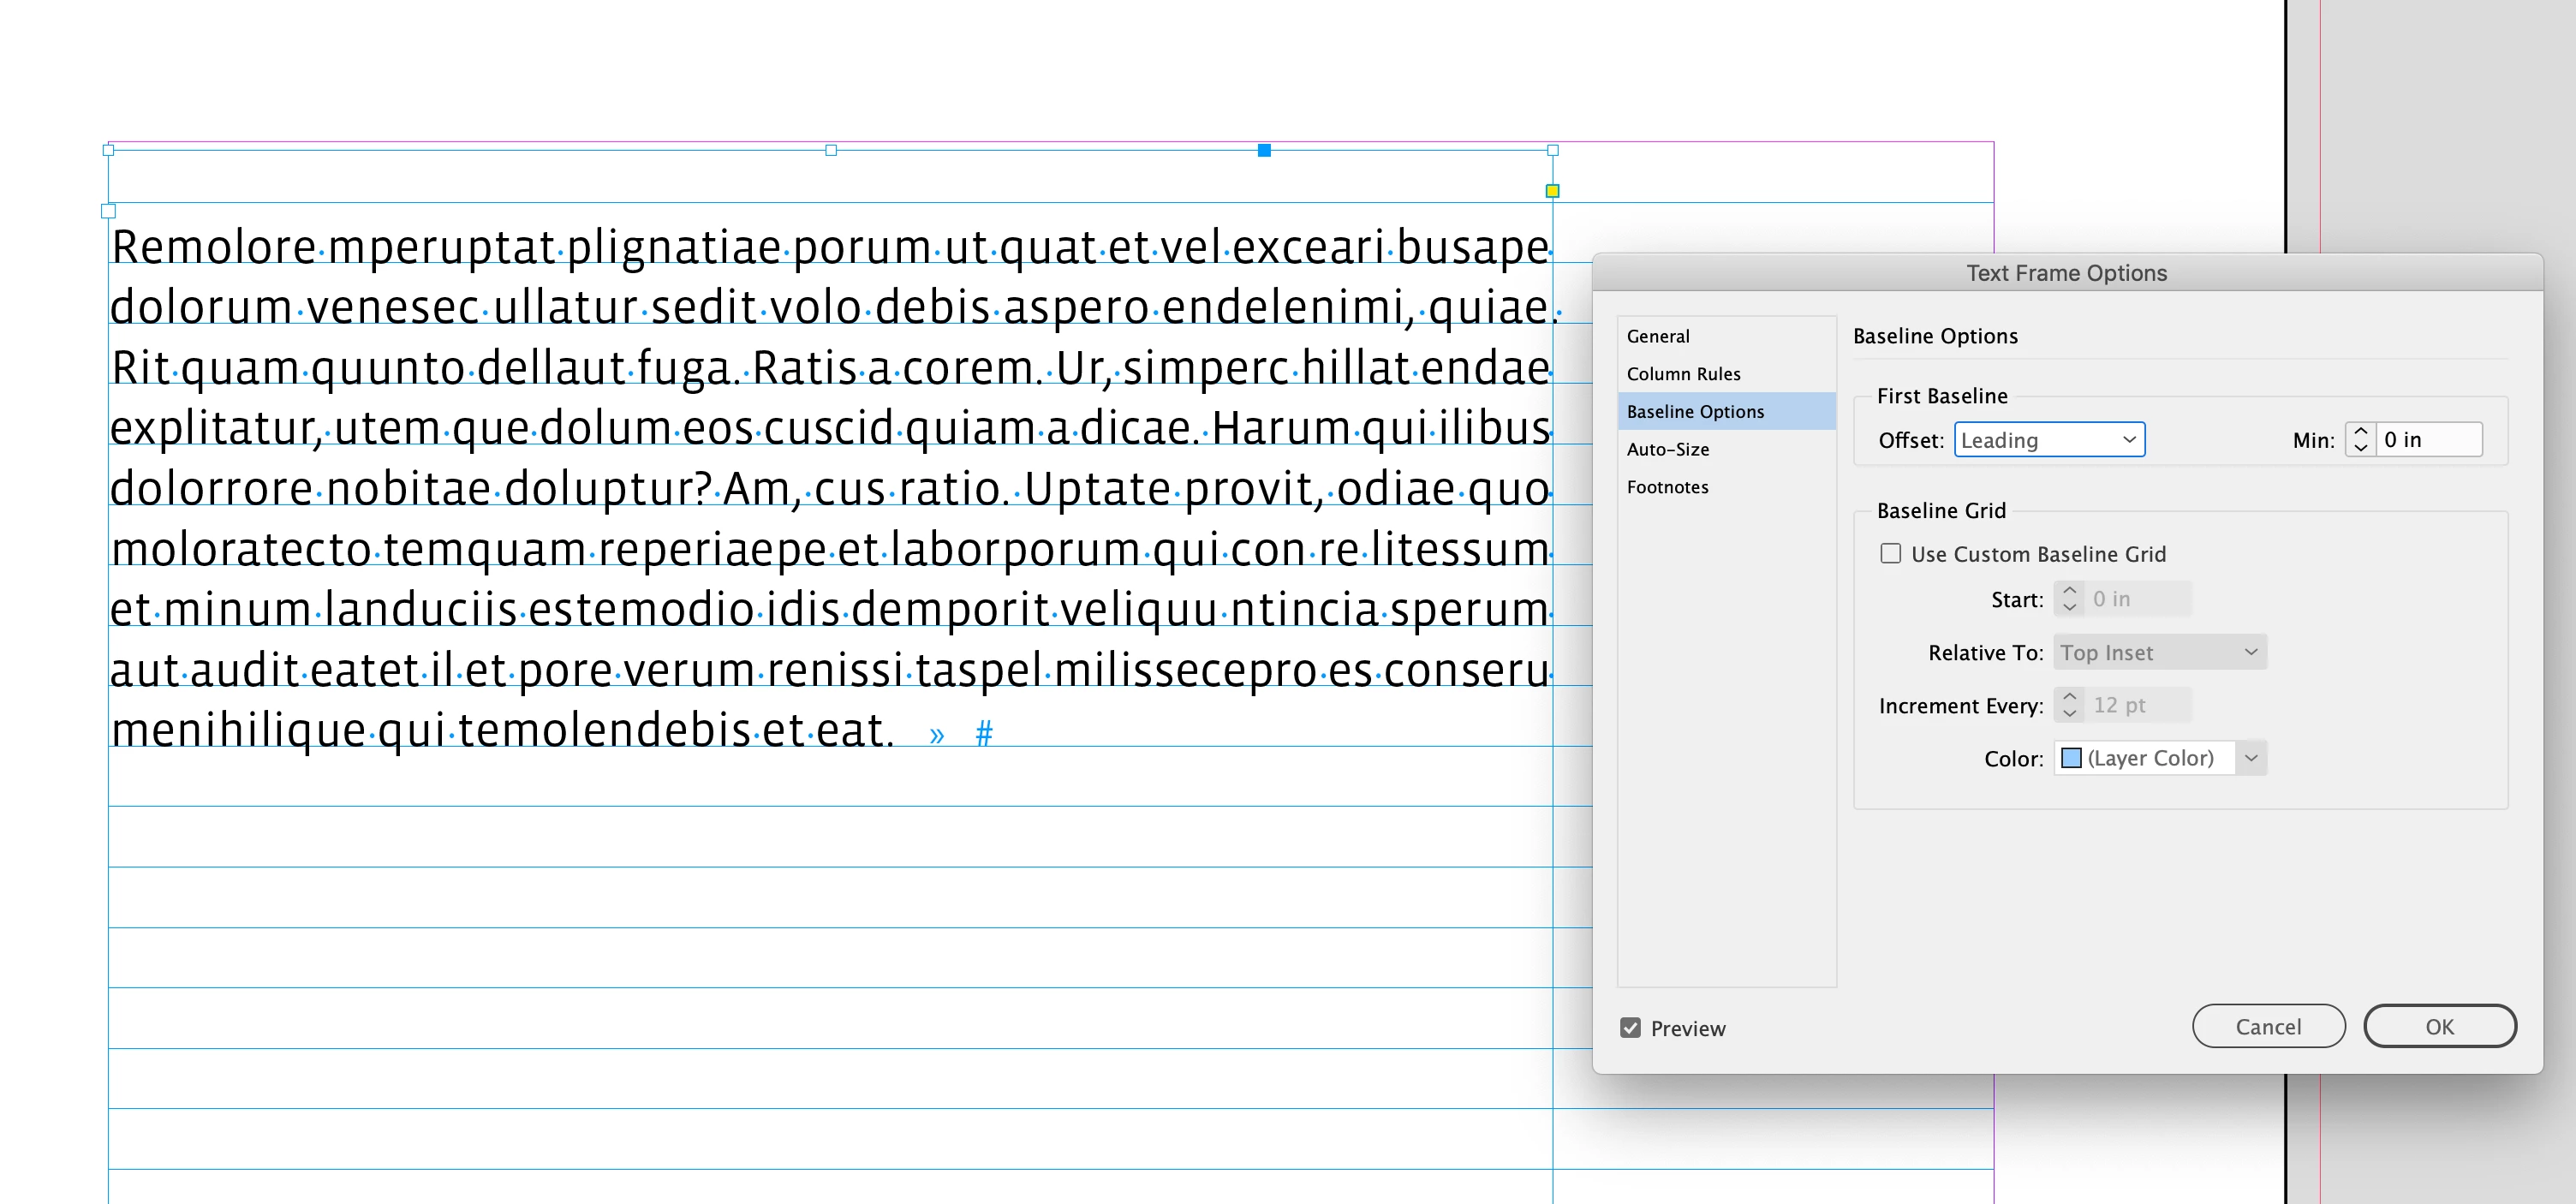The width and height of the screenshot is (2576, 1204).
Task: Click the top-right corner handle of text frame
Action: pos(1552,150)
